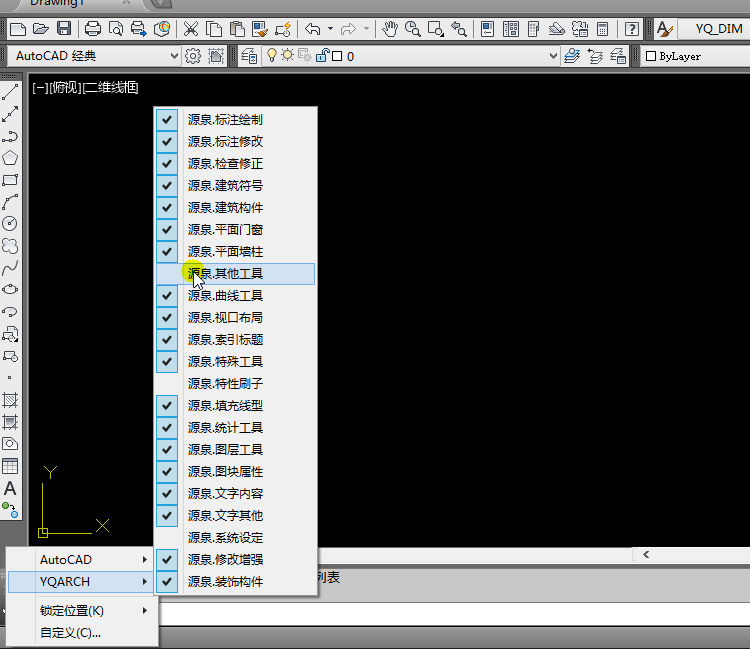Viewport: 750px width, 649px height.
Task: Select the Multiline Text A tool
Action: click(10, 488)
